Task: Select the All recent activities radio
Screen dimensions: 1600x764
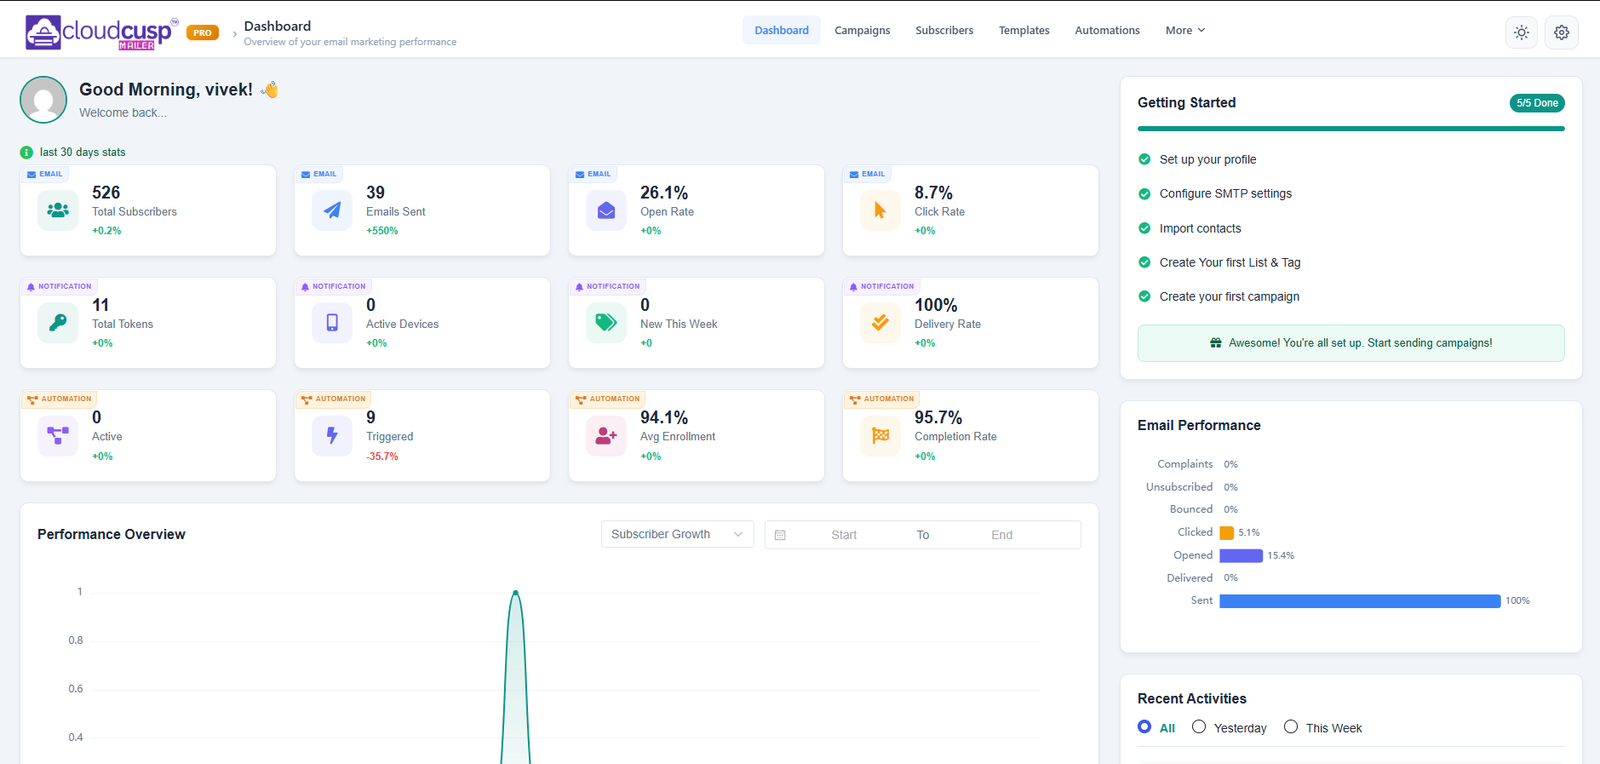Action: click(x=1144, y=727)
